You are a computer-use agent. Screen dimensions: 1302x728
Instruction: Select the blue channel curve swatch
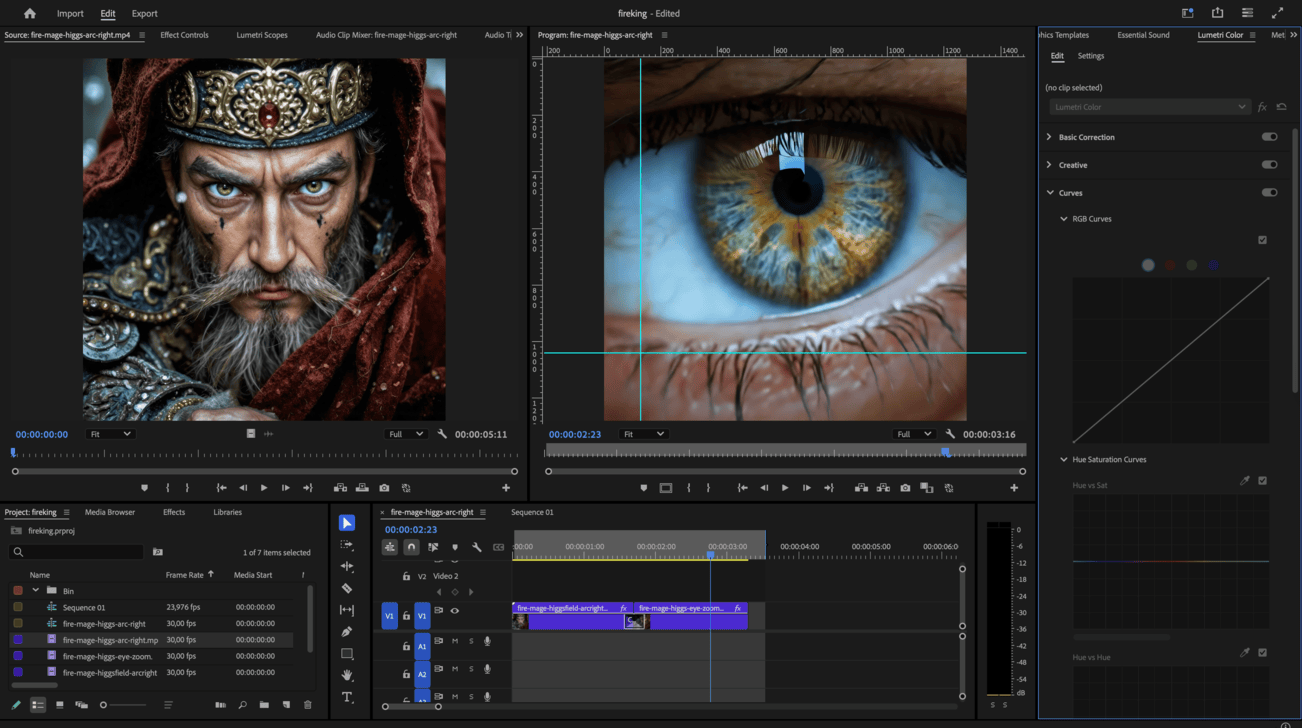pos(1213,265)
